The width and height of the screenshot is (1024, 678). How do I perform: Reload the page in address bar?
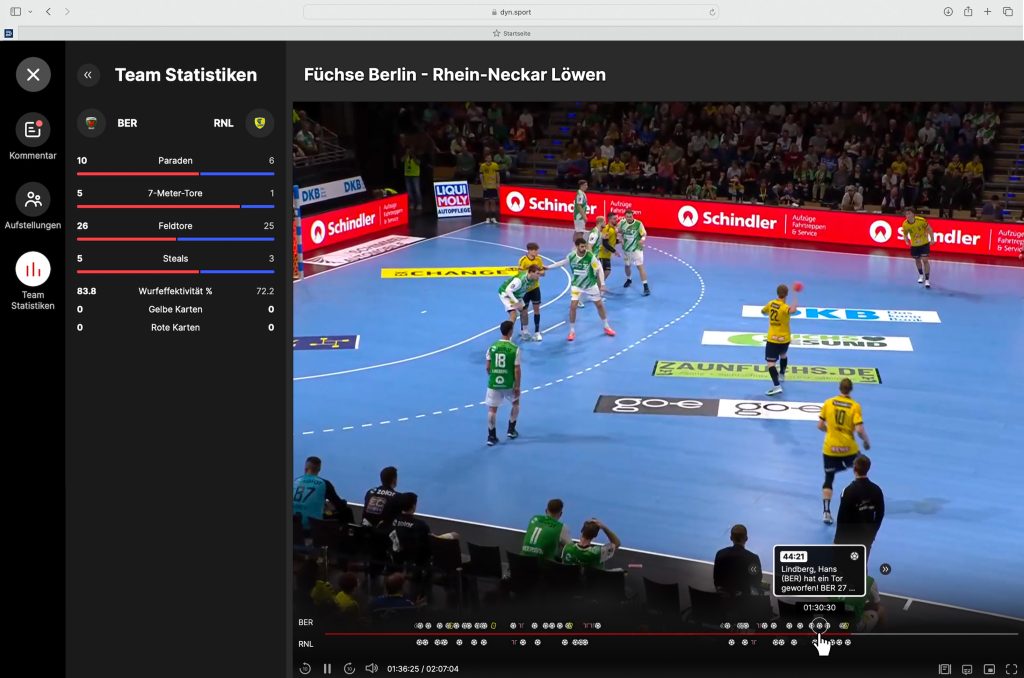(x=712, y=12)
